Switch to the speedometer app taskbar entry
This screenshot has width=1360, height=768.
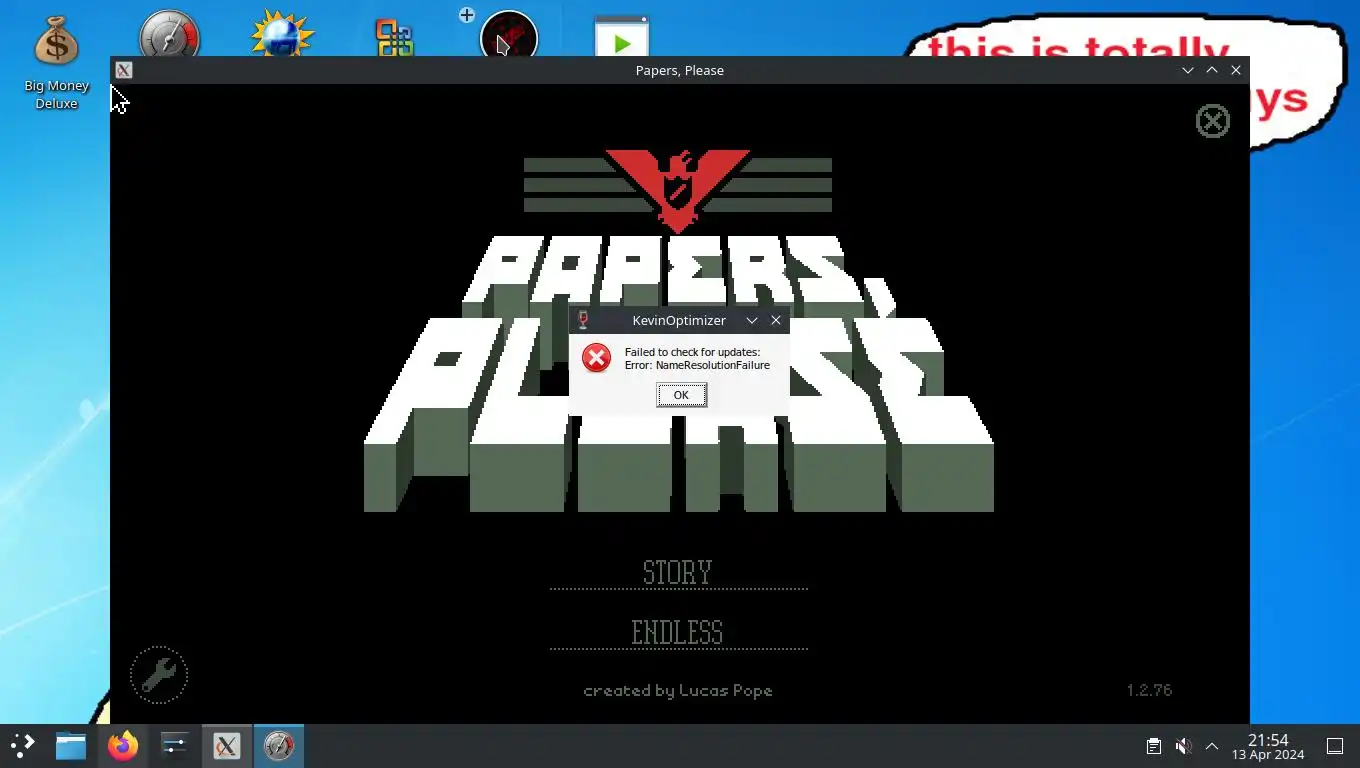click(279, 746)
